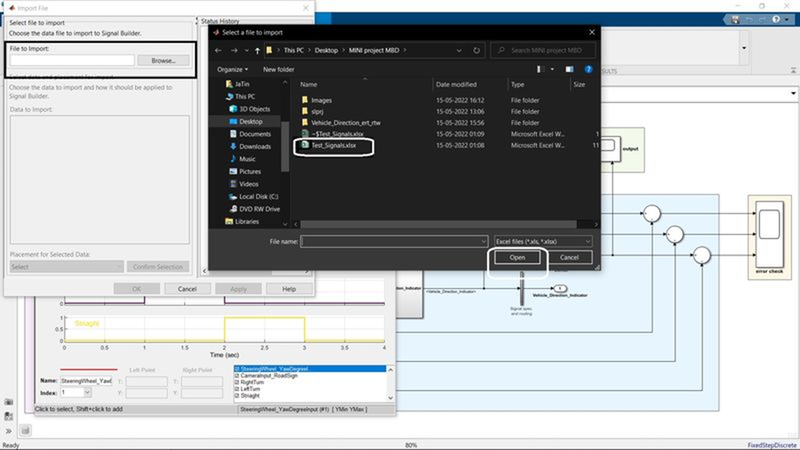Viewport: 800px width, 450px height.
Task: Toggle LeftTurn signal checkbox
Action: (237, 389)
